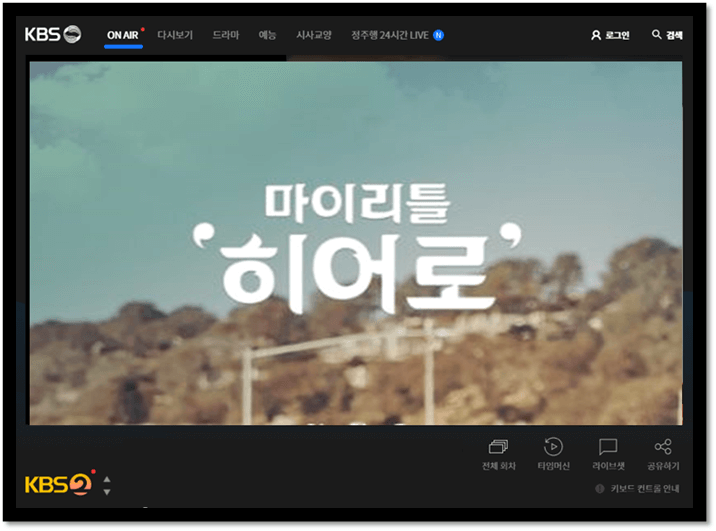Click the 공유하기 share icon
The height and width of the screenshot is (531, 716).
(663, 447)
